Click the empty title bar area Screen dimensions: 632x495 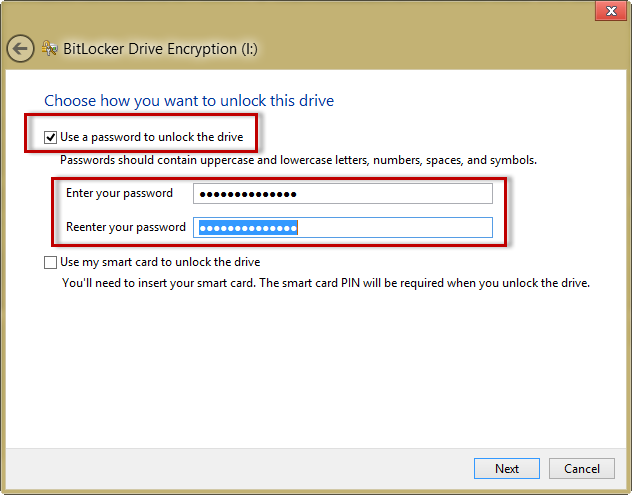point(300,12)
